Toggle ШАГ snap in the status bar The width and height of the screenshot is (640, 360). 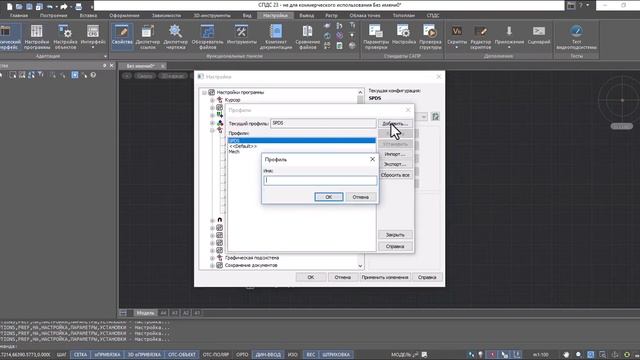[61, 354]
